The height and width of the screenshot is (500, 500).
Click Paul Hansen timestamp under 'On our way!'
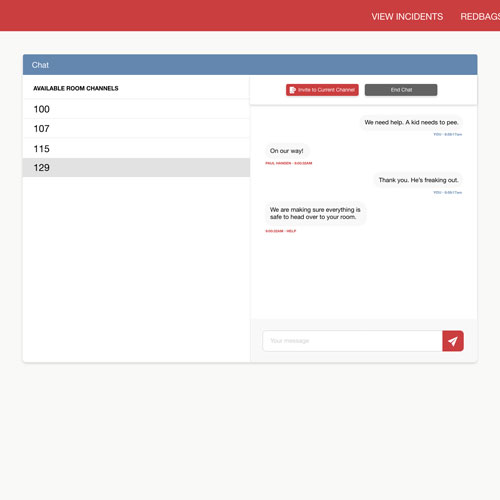click(289, 163)
